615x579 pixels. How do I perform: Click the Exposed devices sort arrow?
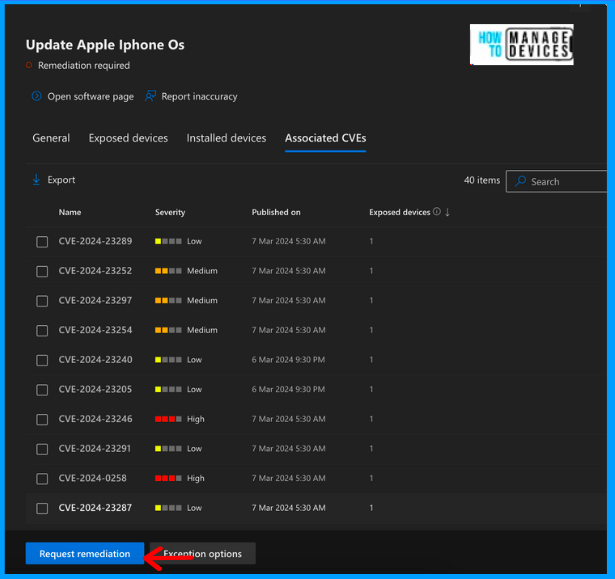tap(447, 212)
